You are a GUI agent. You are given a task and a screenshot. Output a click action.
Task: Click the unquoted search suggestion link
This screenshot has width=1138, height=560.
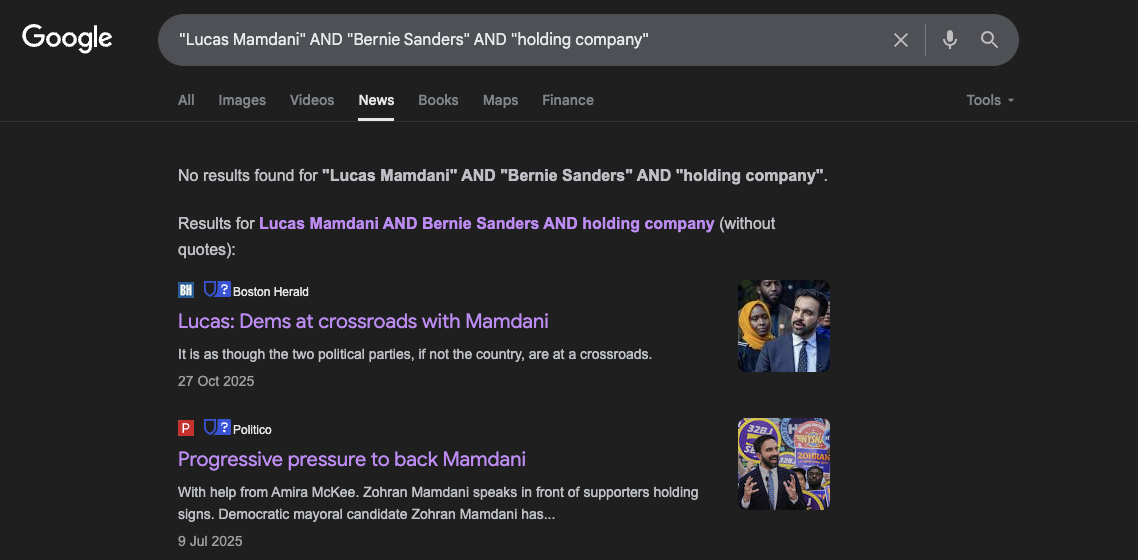486,223
